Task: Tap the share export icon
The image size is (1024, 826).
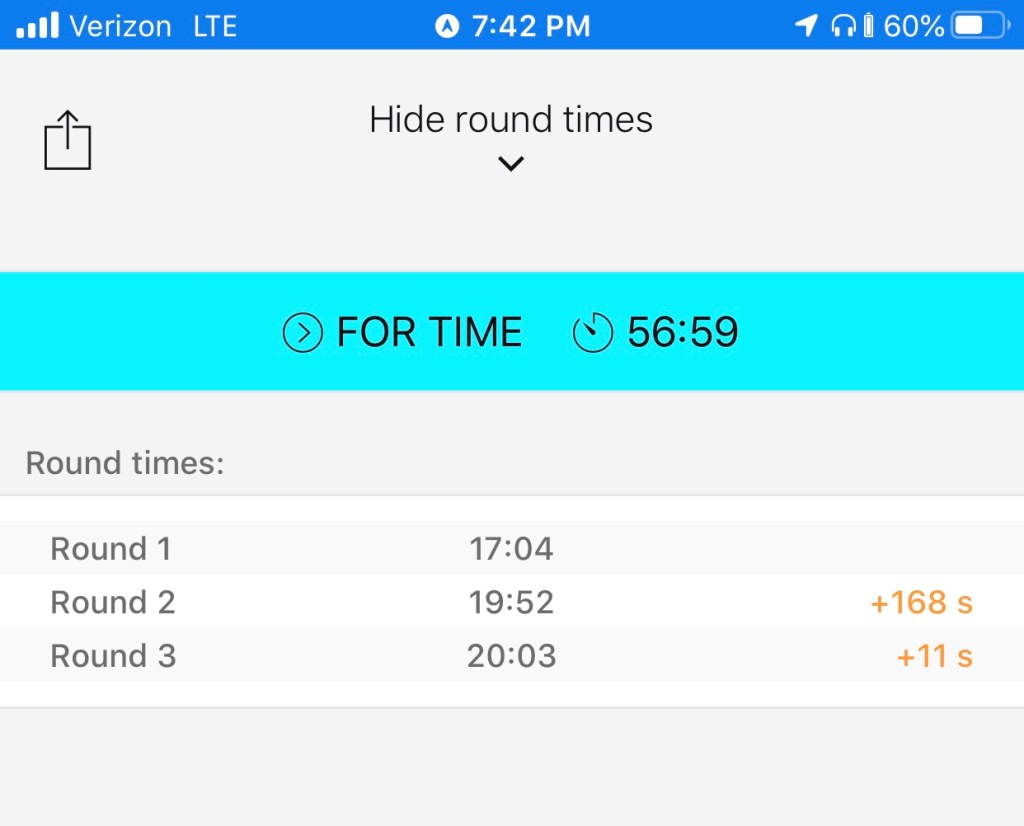Action: [68, 140]
